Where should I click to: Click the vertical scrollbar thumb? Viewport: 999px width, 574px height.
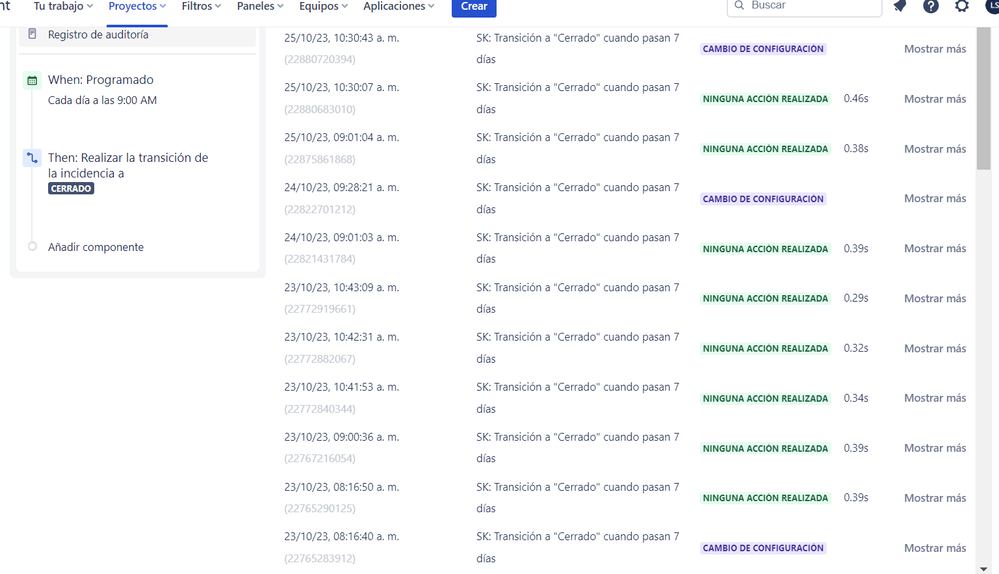[x=983, y=99]
